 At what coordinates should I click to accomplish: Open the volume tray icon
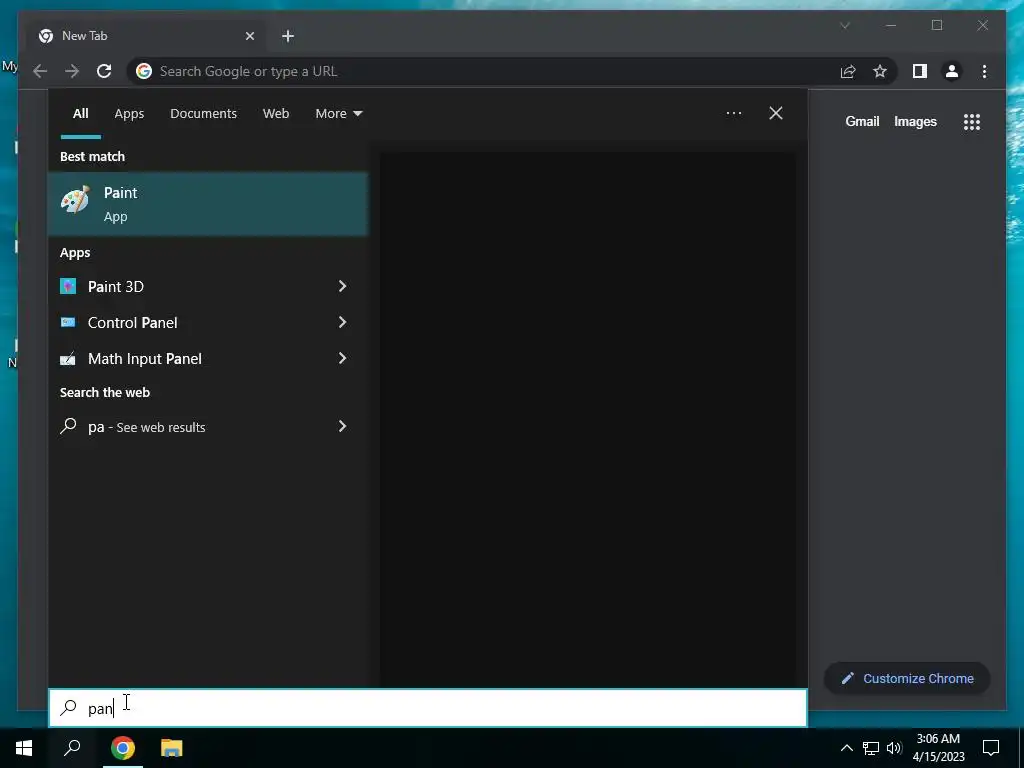click(894, 748)
